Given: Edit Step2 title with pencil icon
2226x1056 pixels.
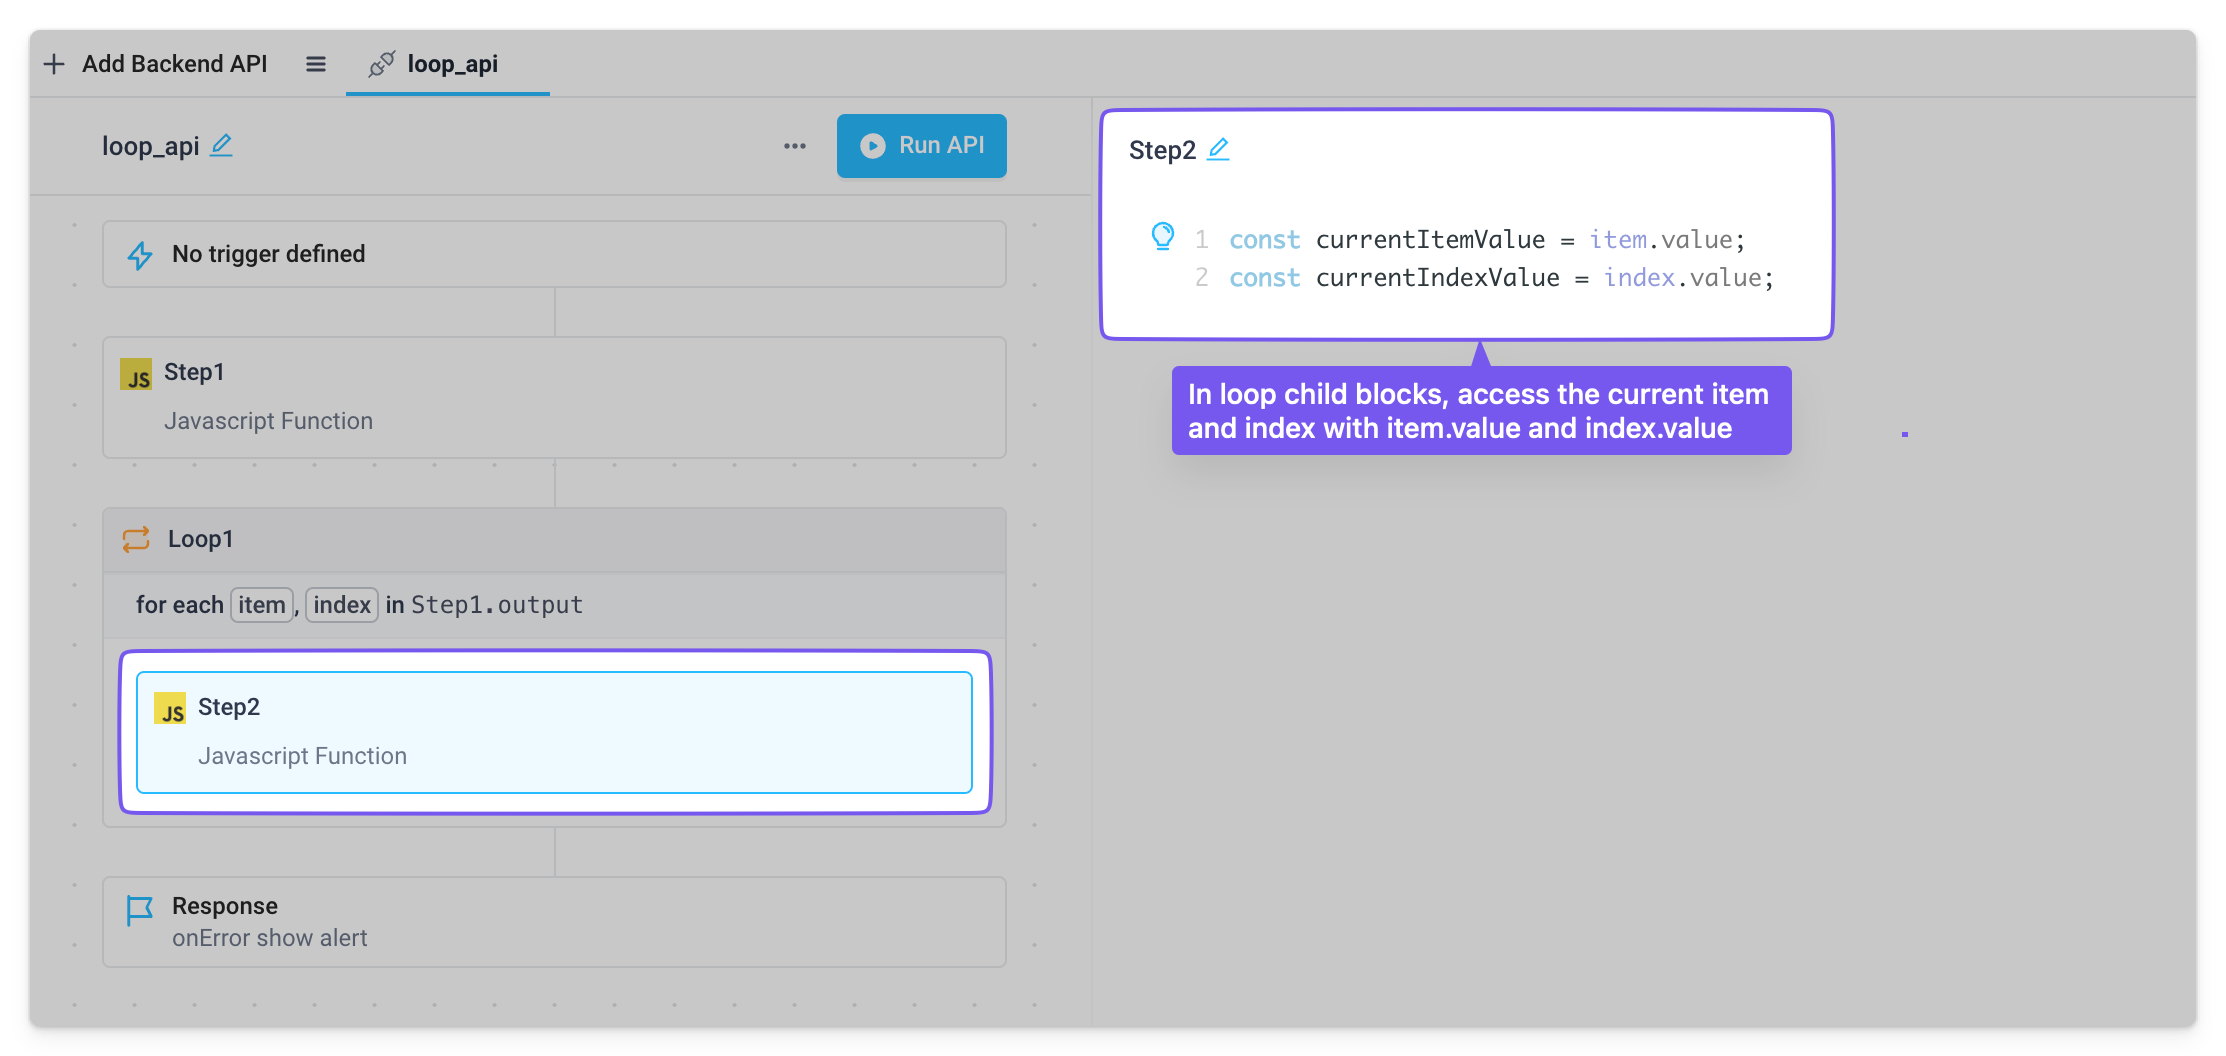Looking at the screenshot, I should (x=1219, y=148).
